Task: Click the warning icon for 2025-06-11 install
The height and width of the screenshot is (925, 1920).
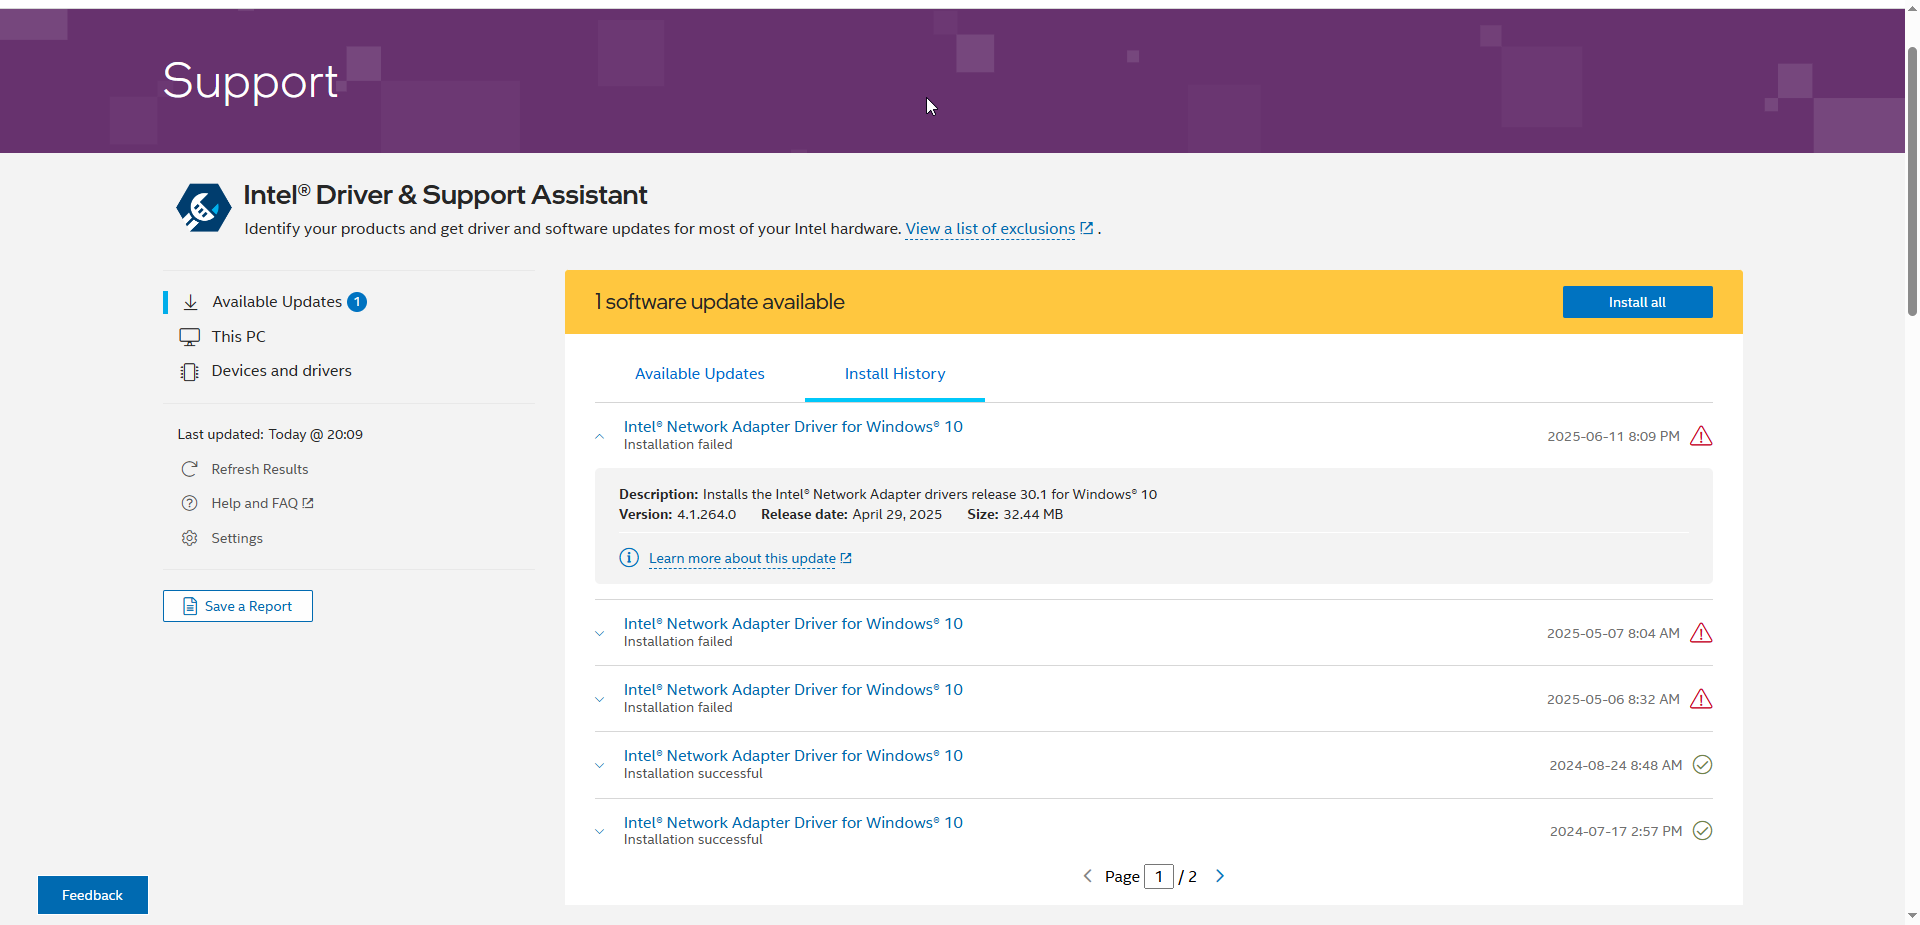Action: coord(1700,436)
